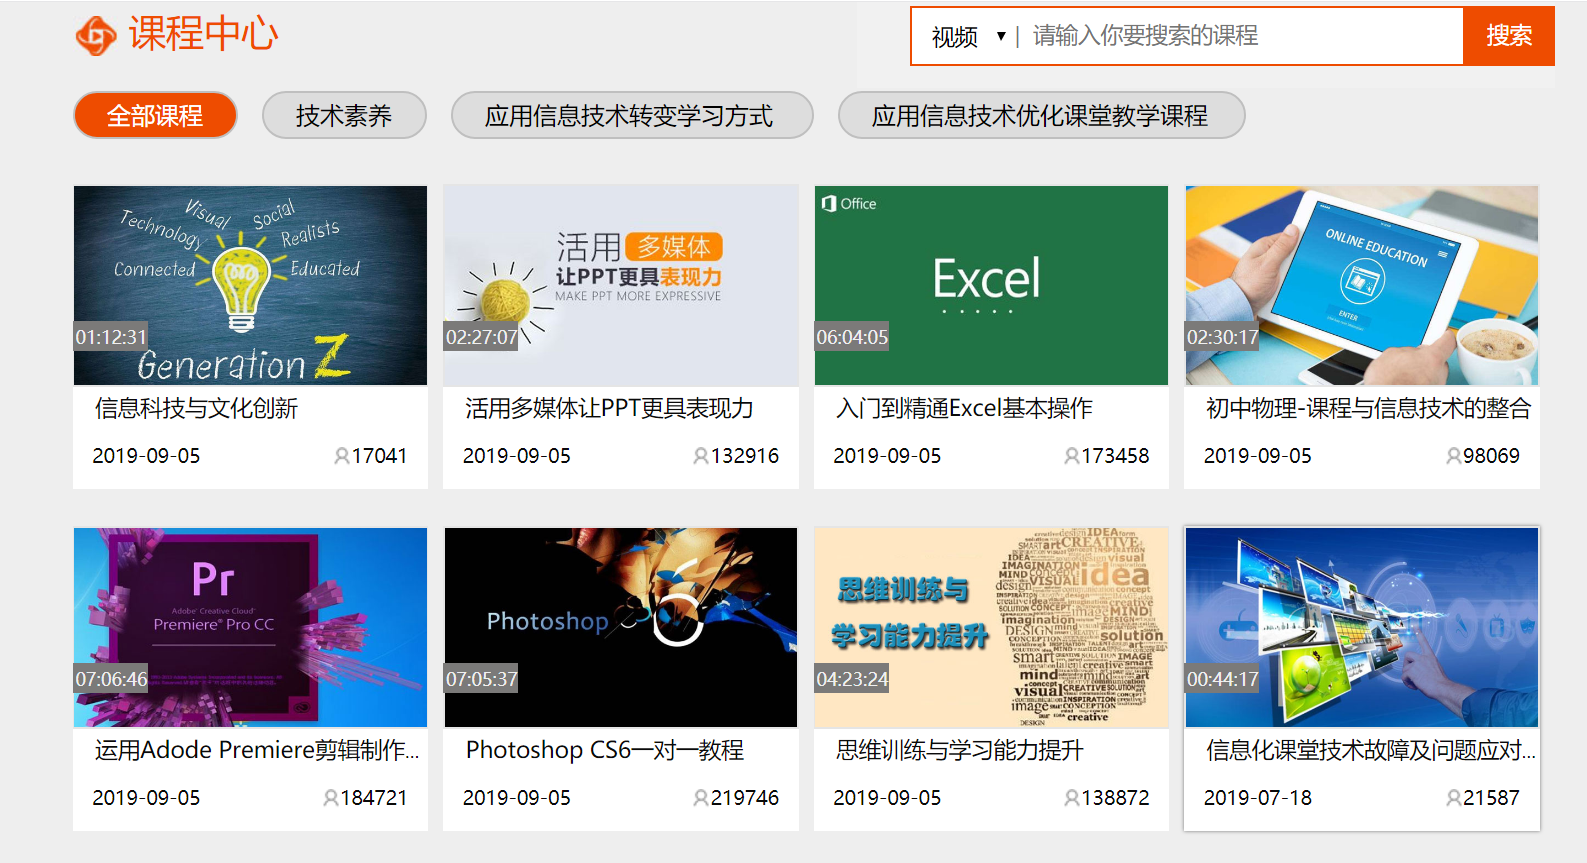1587x863 pixels.
Task: Click the 入门到精通Excel基本操作 title link
Action: [x=964, y=408]
